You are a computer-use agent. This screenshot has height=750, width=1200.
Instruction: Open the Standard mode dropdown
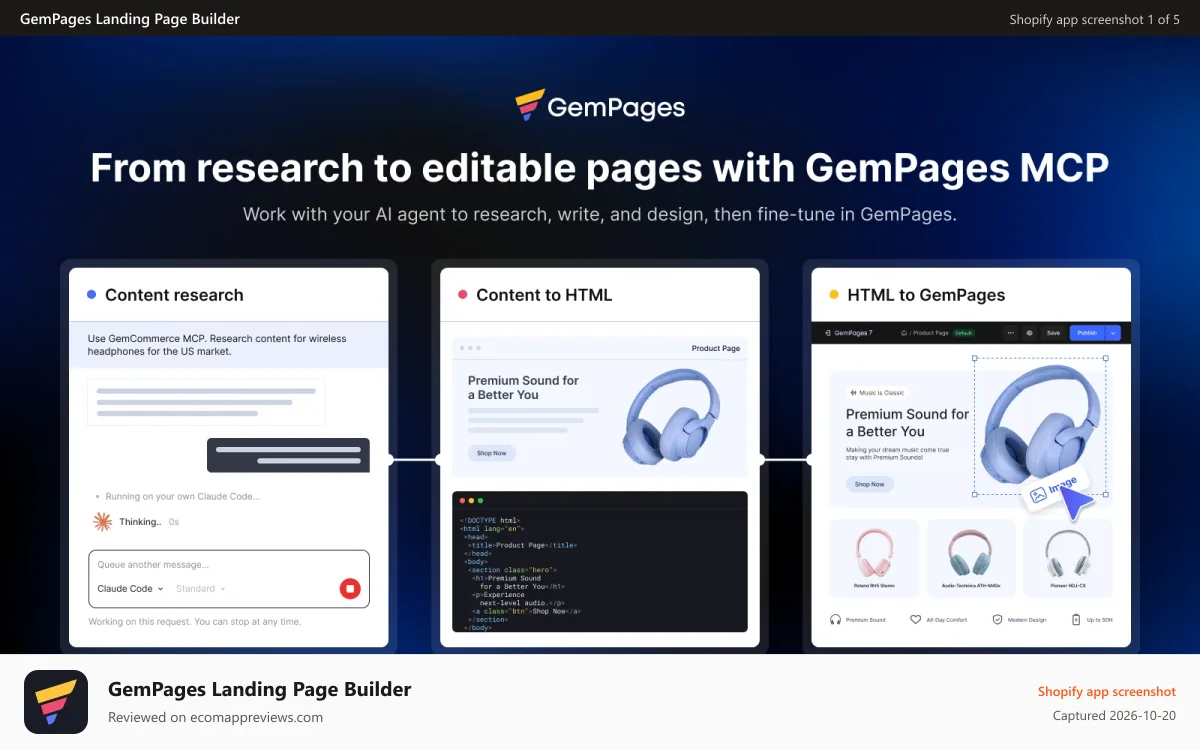(201, 589)
